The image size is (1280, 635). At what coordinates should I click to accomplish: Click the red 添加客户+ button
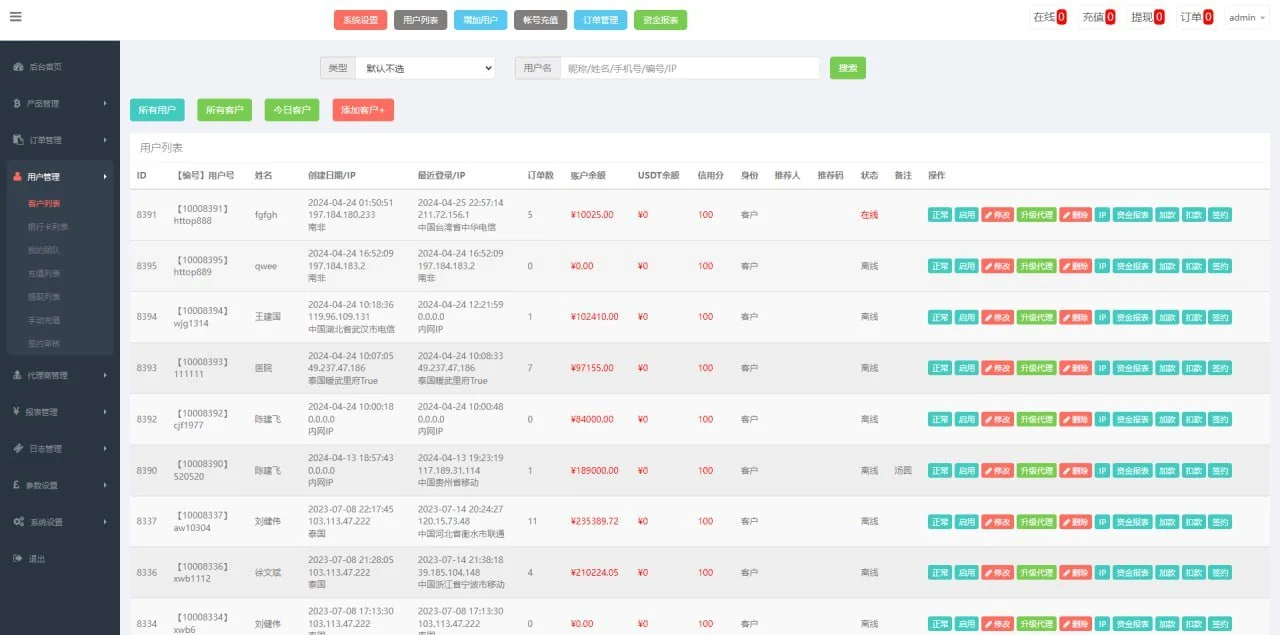click(x=363, y=110)
